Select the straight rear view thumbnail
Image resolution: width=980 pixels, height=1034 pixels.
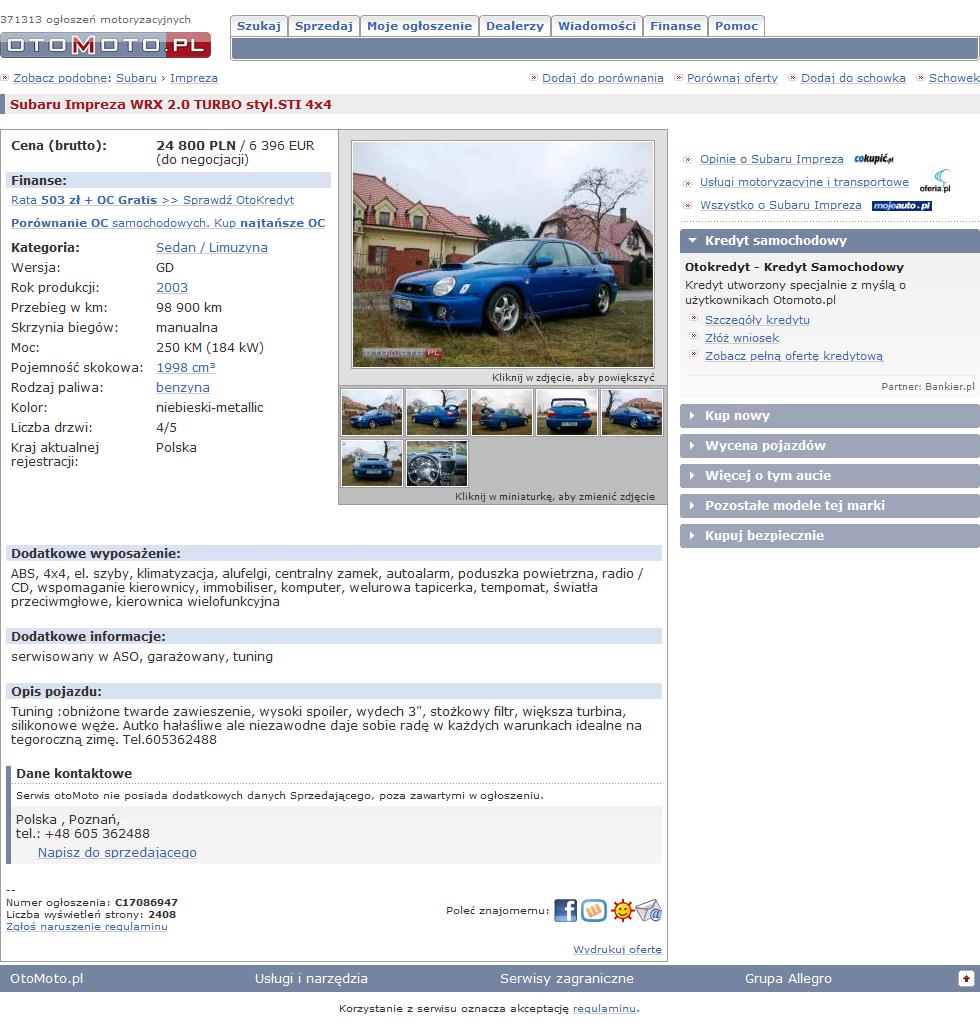(567, 412)
